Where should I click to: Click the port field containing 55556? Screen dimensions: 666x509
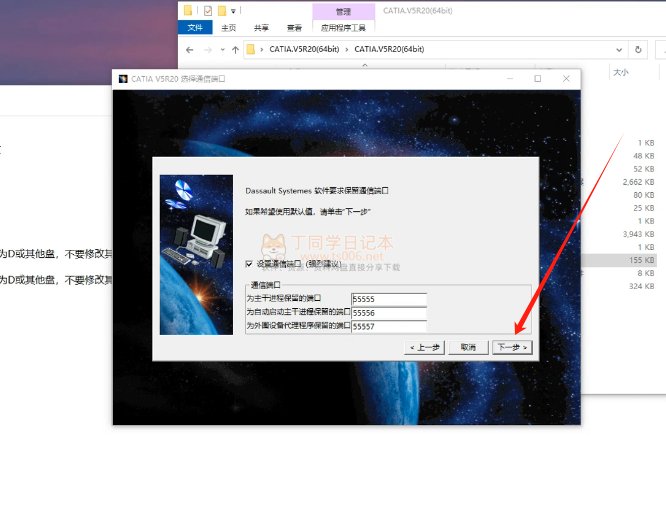click(x=389, y=313)
